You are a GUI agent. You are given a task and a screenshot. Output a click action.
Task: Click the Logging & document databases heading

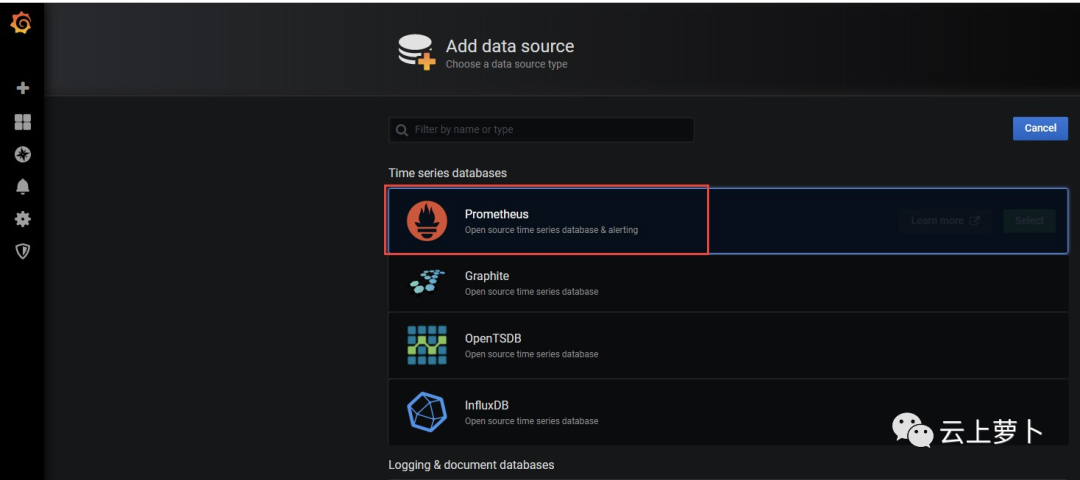coord(471,465)
